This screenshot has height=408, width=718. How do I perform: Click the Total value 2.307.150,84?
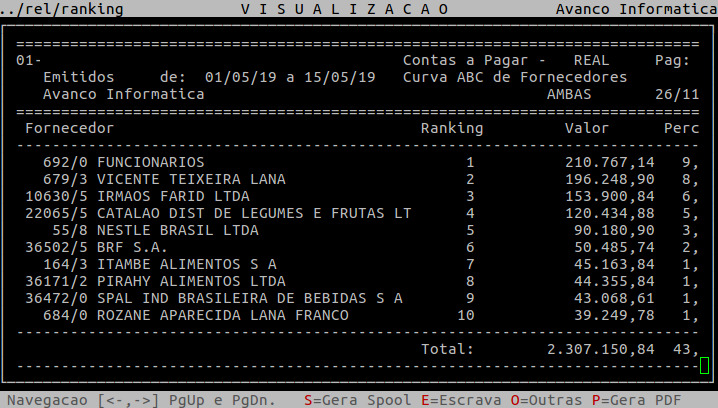[x=601, y=349]
